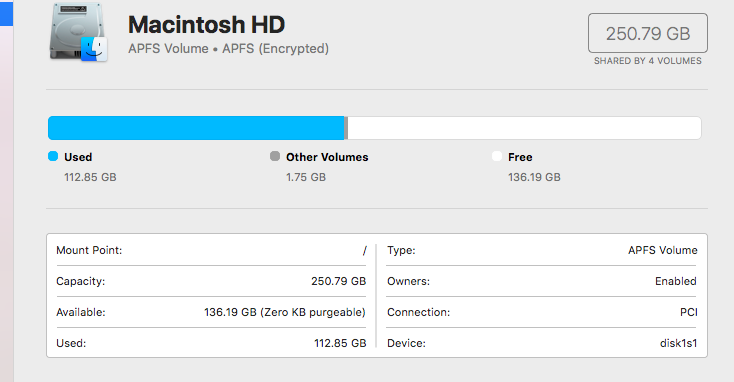734x382 pixels.
Task: Click the SHARED BY 4 VOLUMES label
Action: point(648,61)
